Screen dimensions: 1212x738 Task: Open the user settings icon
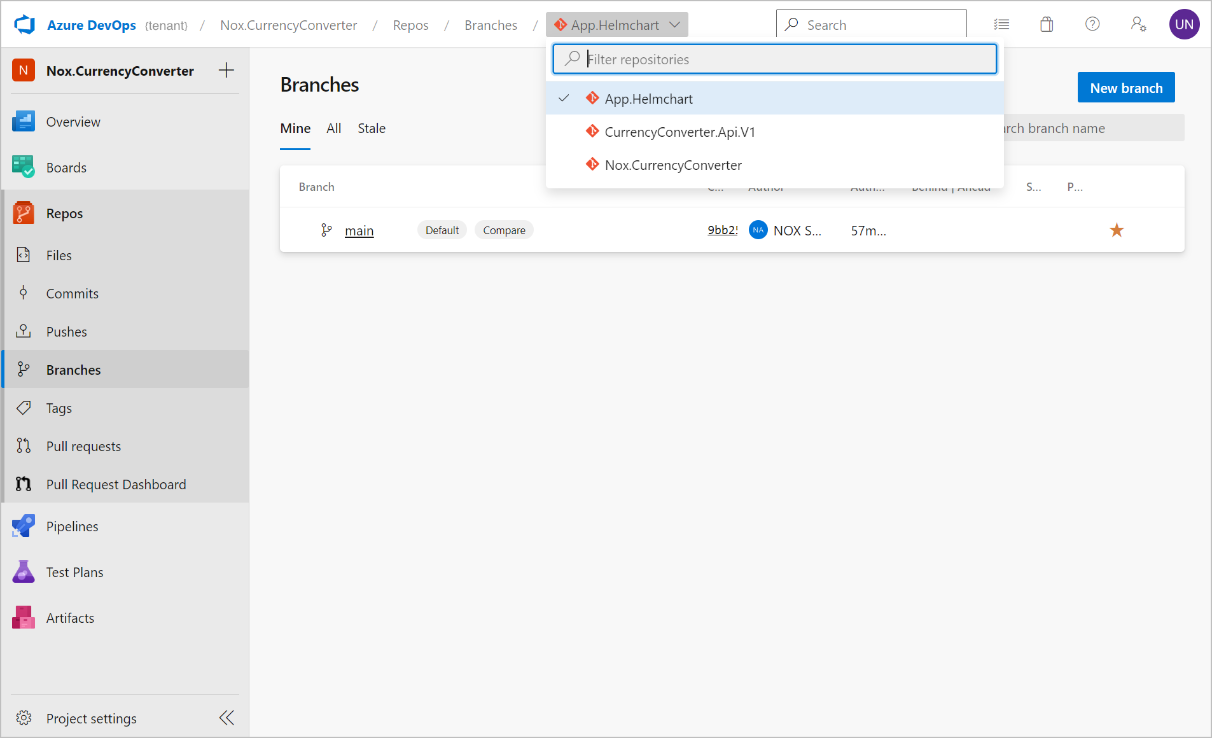coord(1138,25)
